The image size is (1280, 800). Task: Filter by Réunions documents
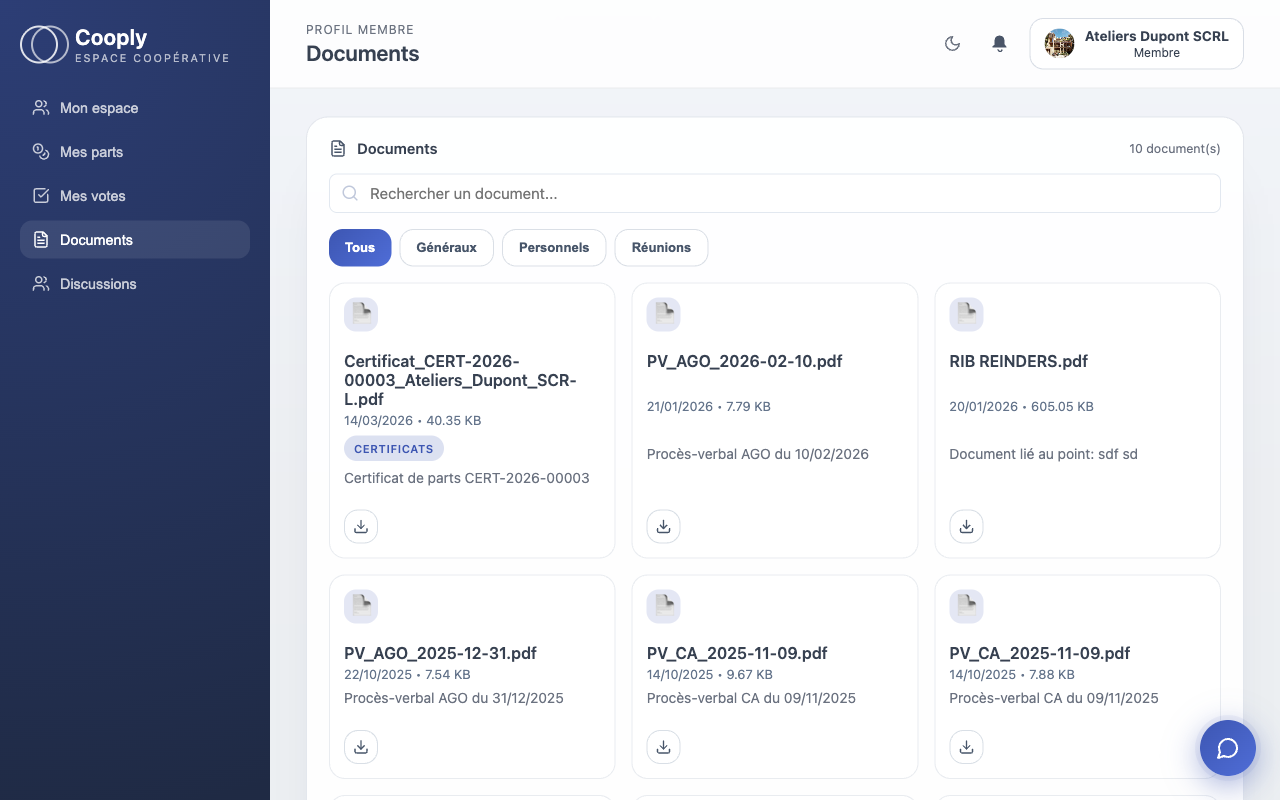tap(661, 248)
